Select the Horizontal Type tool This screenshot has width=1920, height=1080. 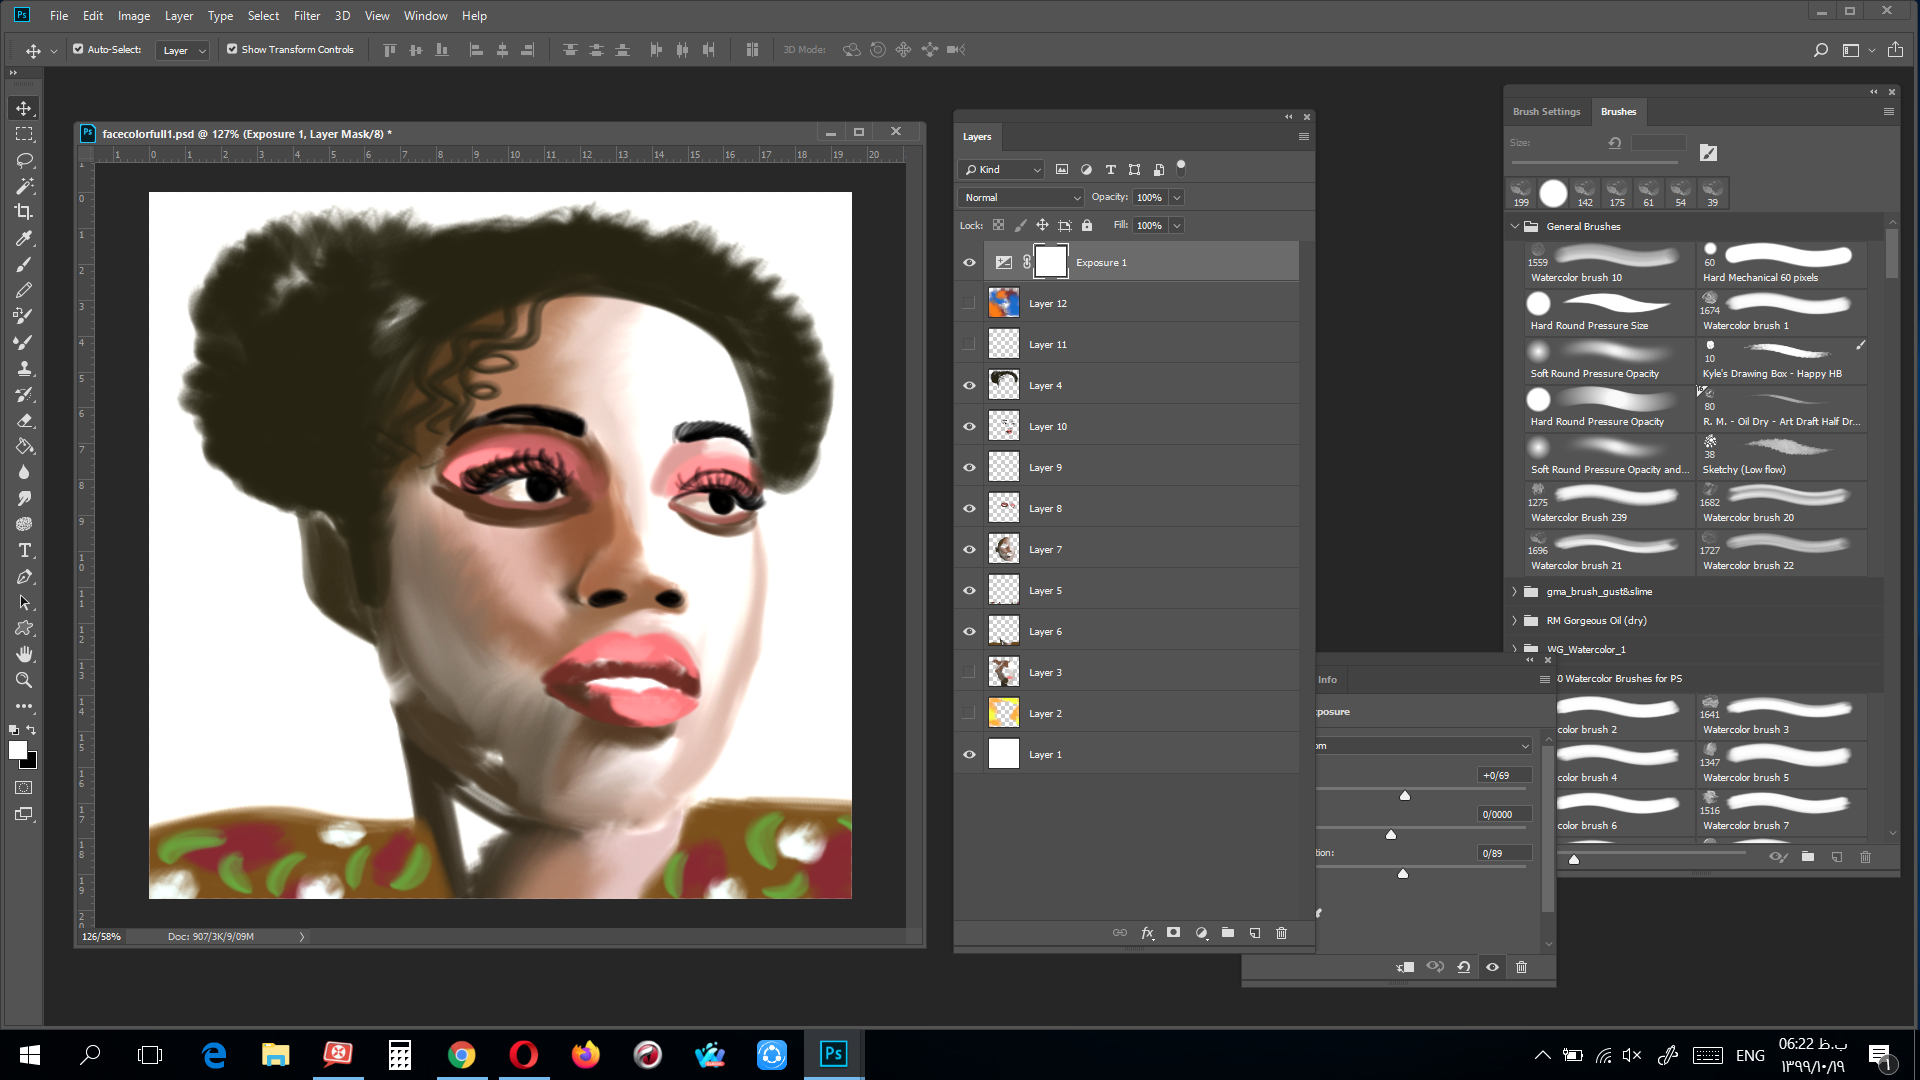coord(24,550)
